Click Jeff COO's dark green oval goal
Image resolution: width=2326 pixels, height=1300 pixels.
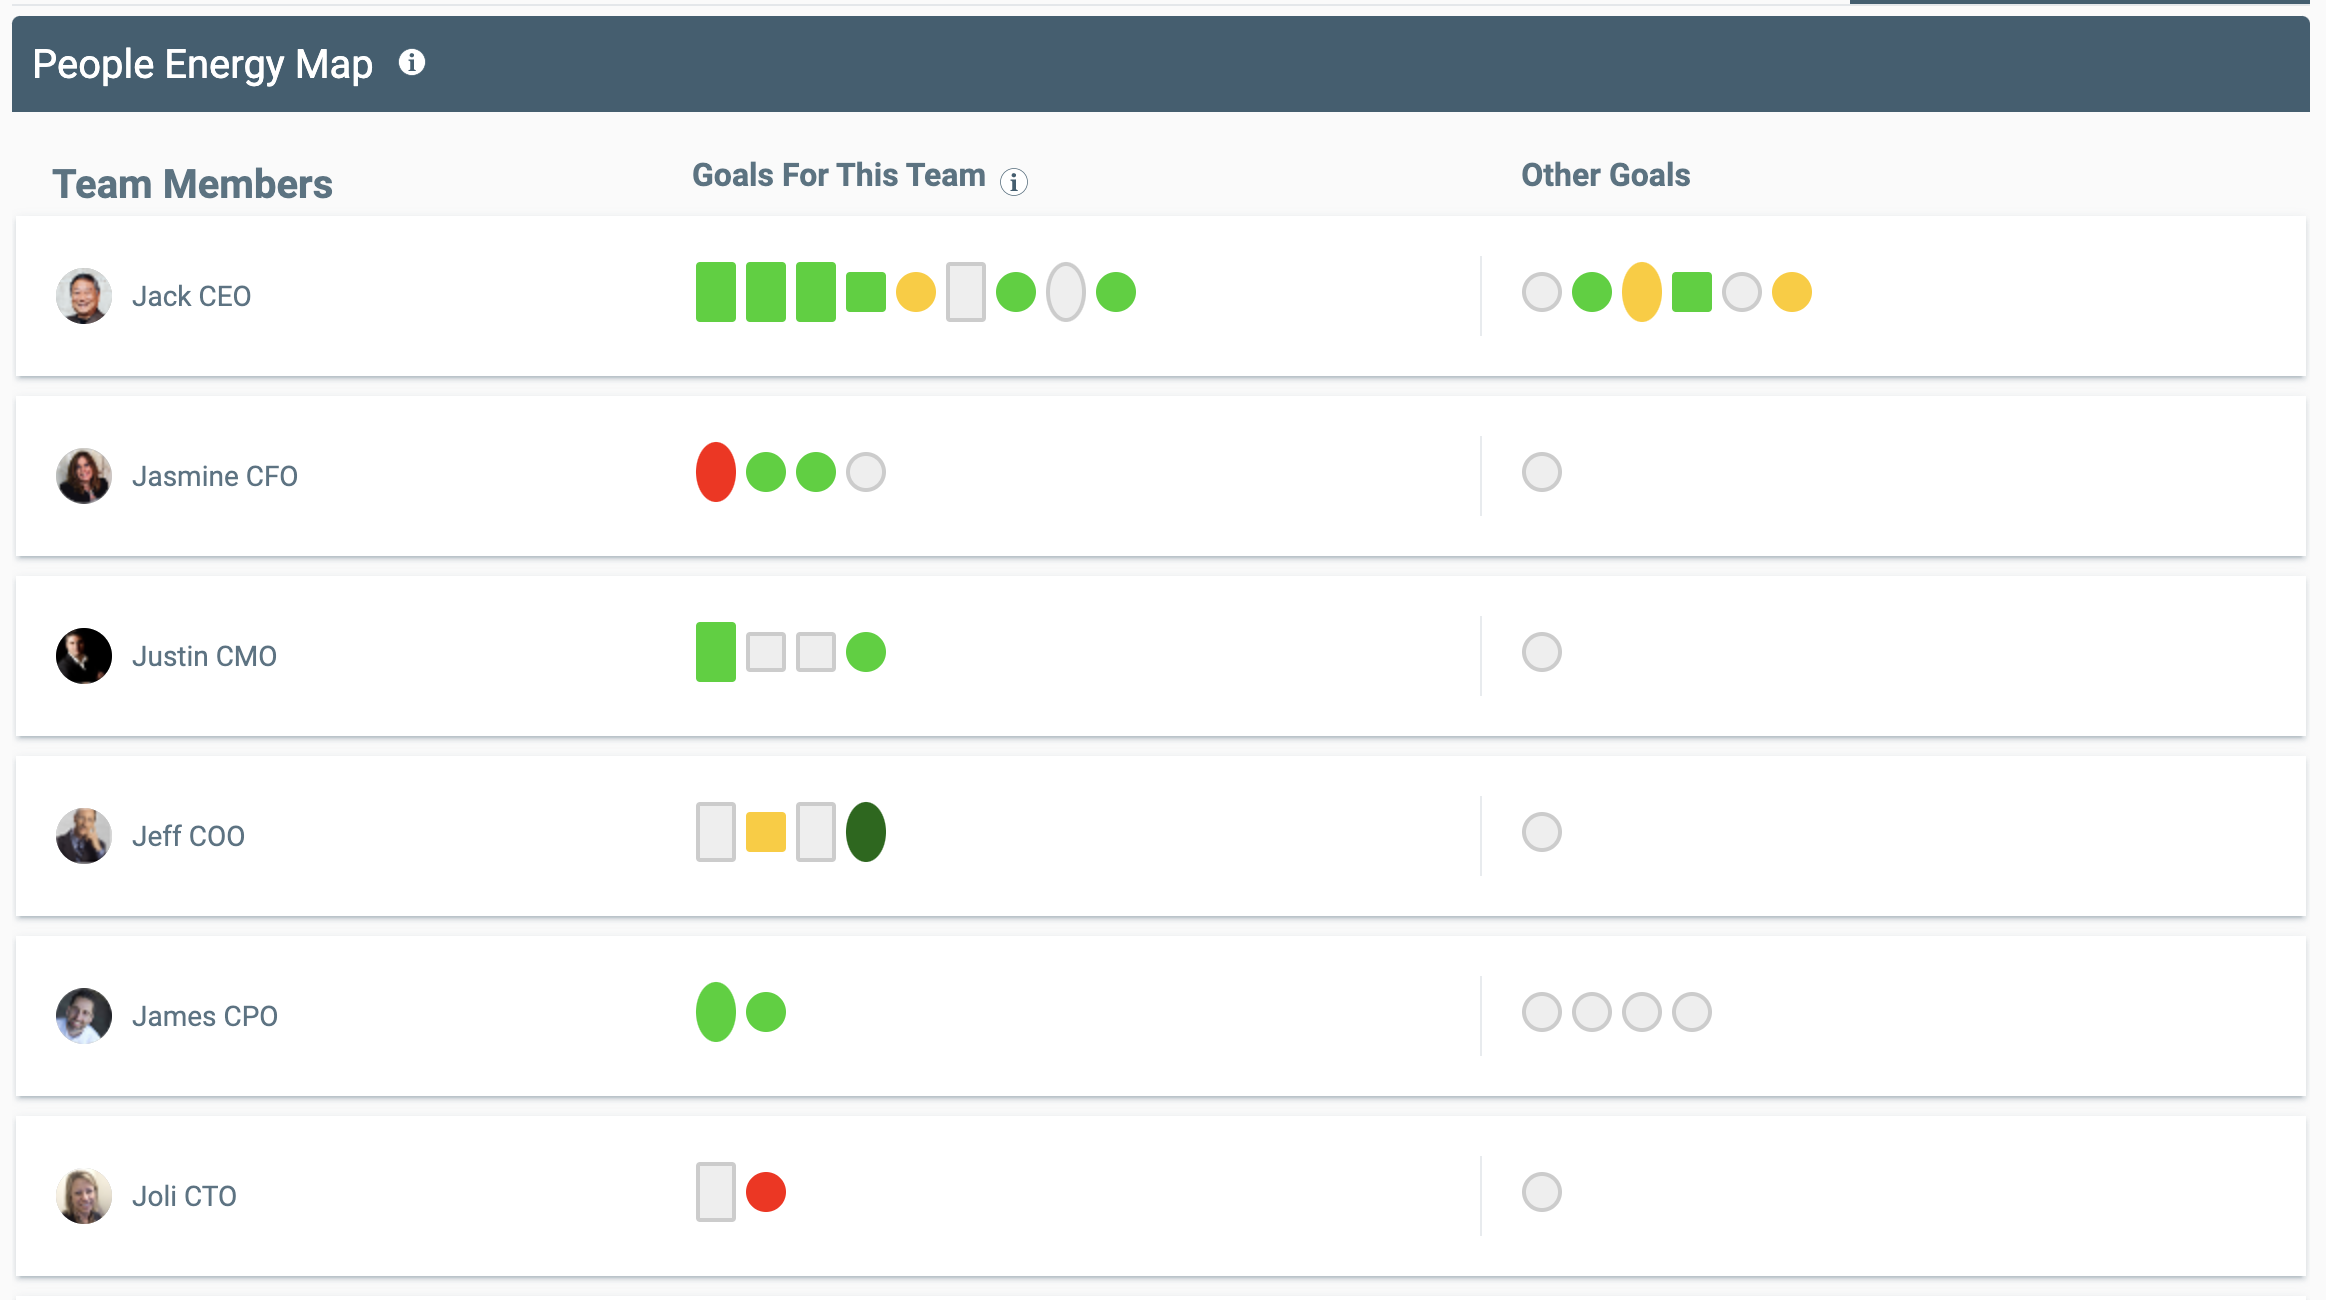click(865, 832)
